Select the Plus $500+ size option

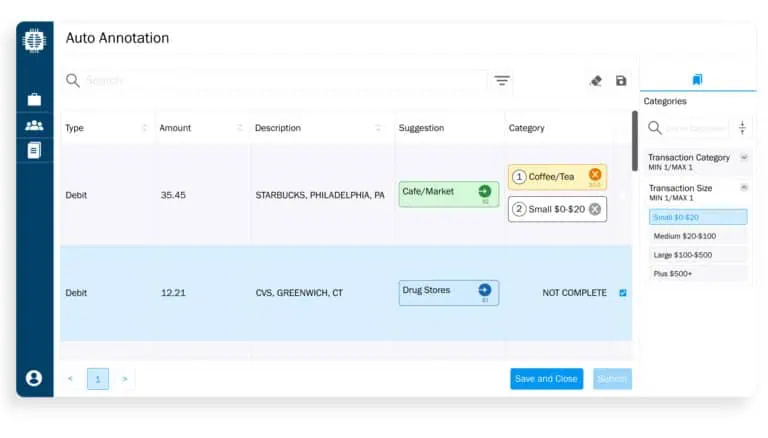(x=698, y=273)
